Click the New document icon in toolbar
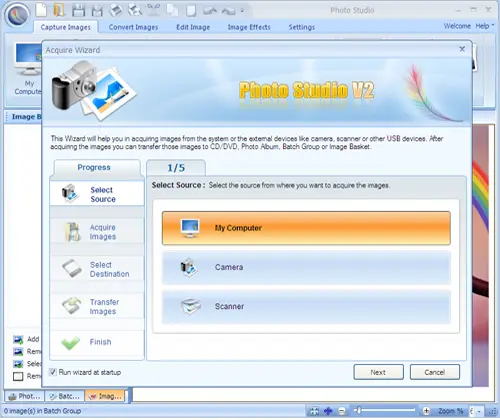500x420 pixels. [x=41, y=10]
